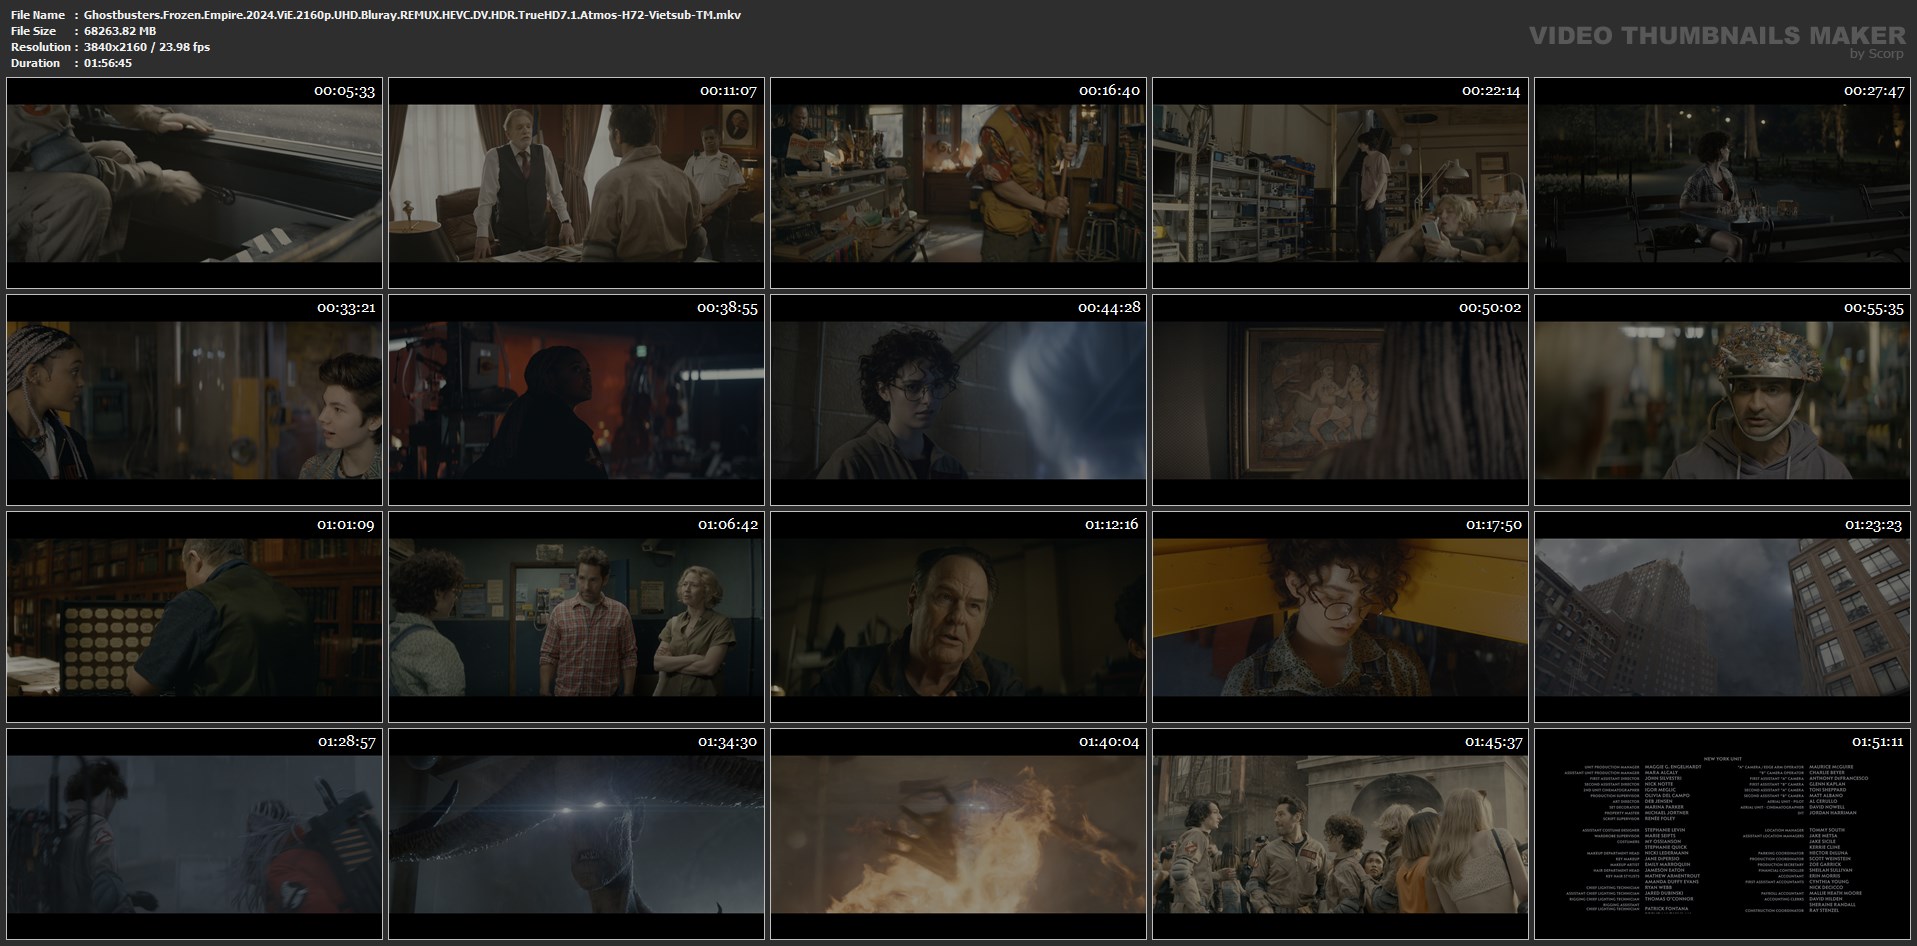Choose the 00:50:02 painting thumbnail
Viewport: 1917px width, 946px height.
point(1340,400)
